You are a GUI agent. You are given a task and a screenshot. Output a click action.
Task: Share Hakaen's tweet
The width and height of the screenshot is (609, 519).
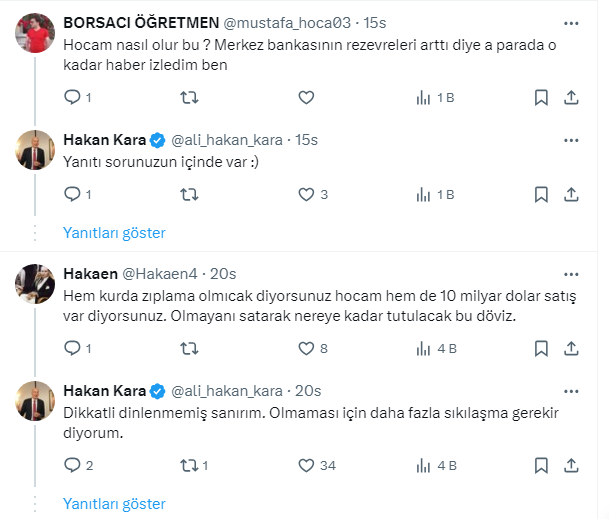tap(571, 348)
